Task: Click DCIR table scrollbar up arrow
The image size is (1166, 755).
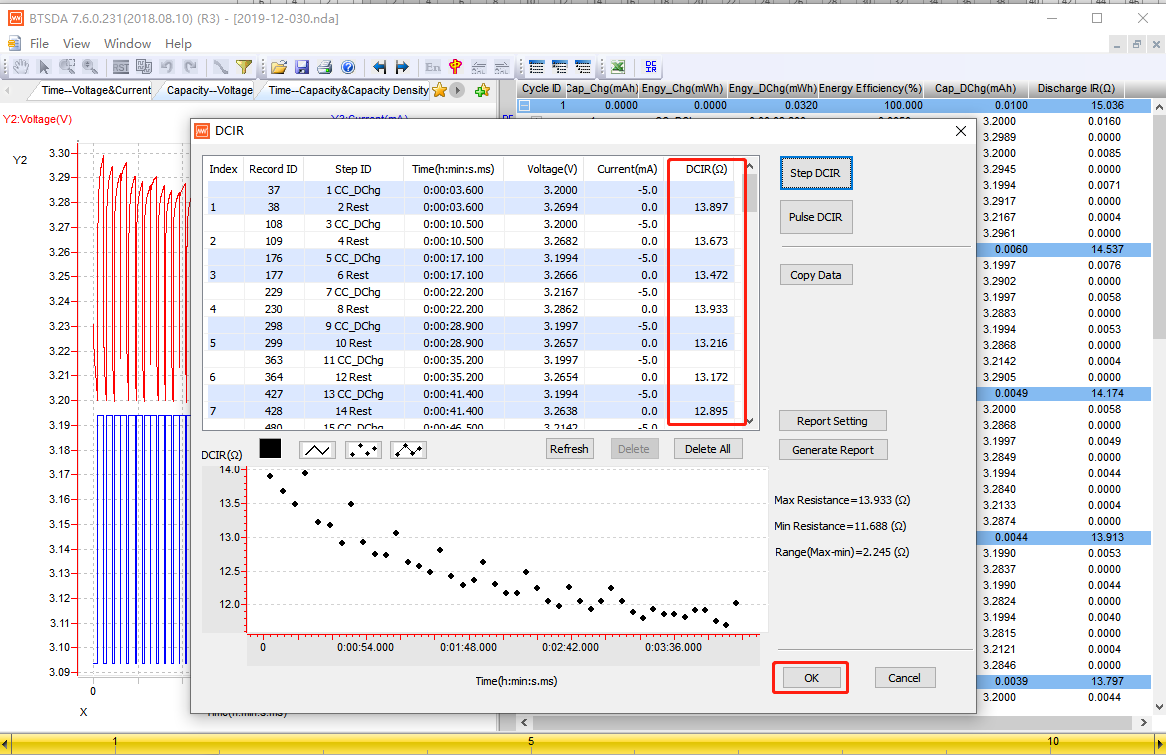Action: [x=750, y=166]
